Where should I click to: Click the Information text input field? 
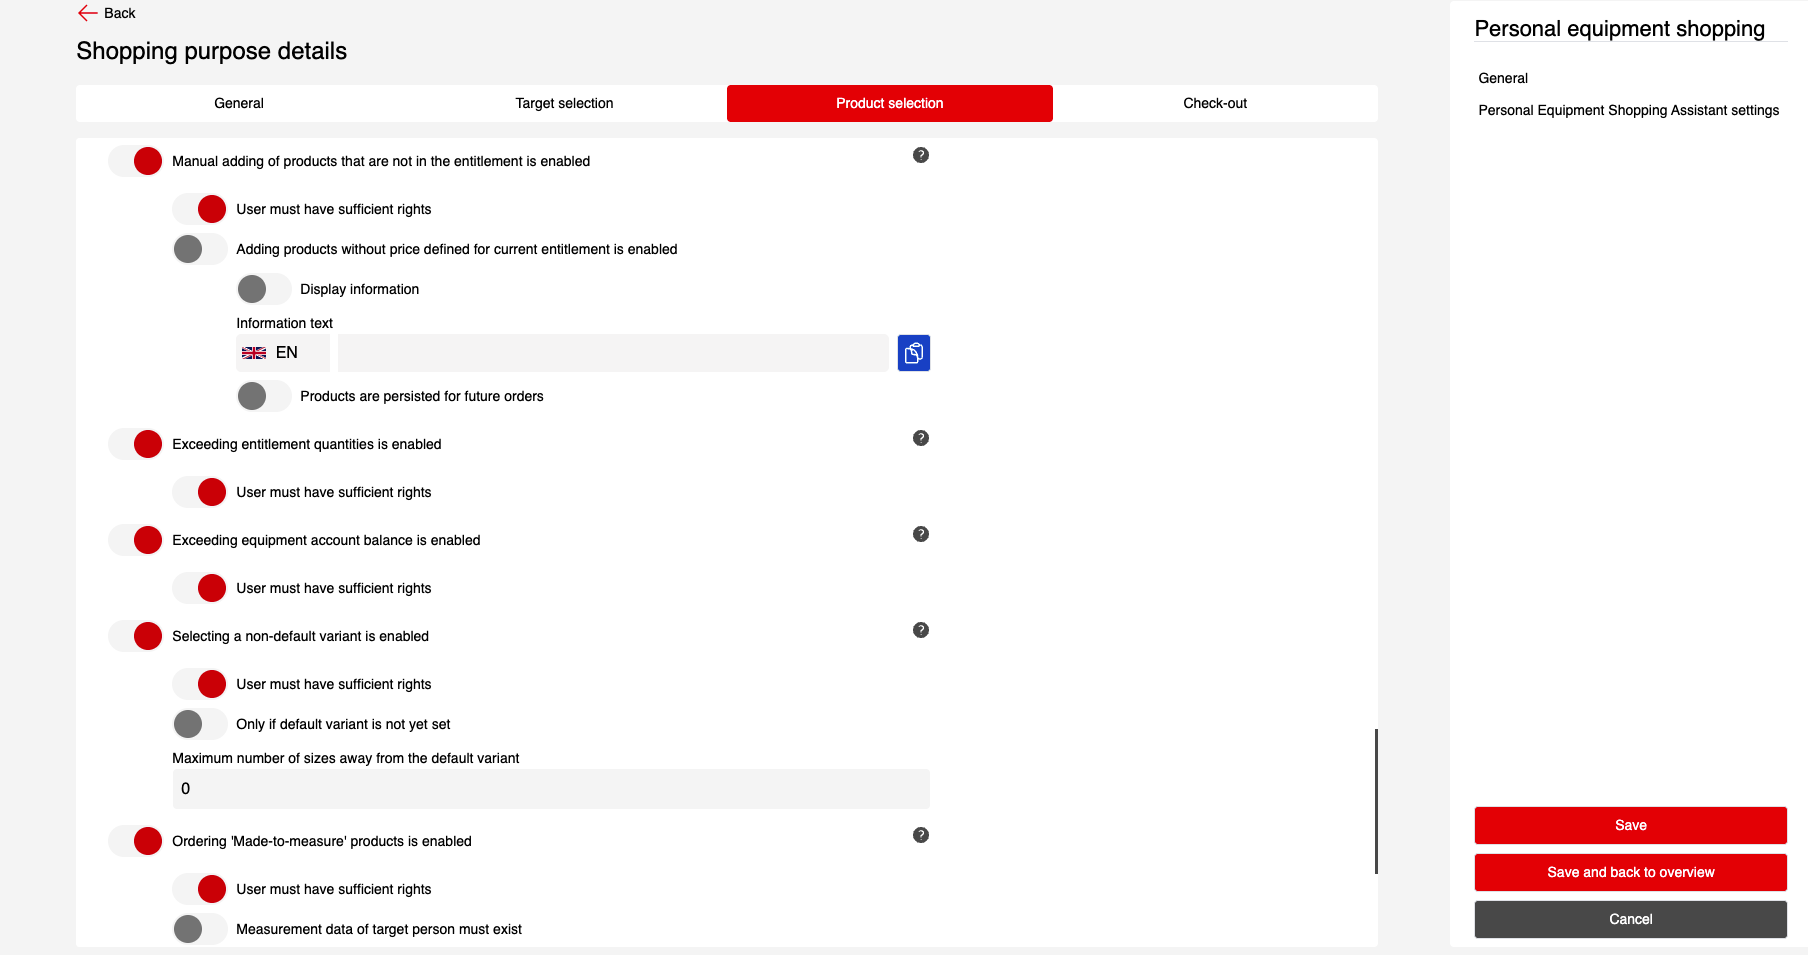click(x=612, y=353)
